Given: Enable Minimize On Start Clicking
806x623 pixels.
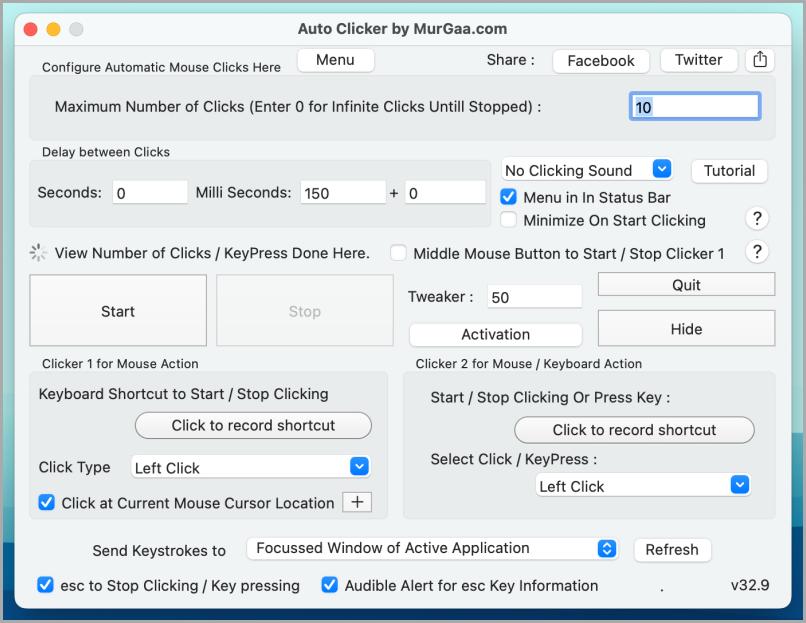Looking at the screenshot, I should pos(508,219).
